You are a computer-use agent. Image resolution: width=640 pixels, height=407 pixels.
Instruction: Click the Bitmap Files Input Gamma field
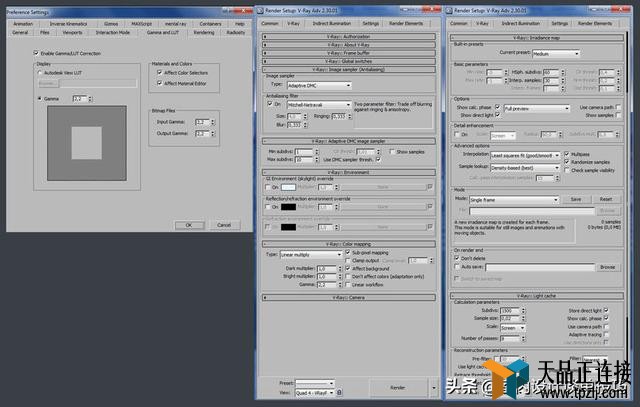tap(202, 122)
